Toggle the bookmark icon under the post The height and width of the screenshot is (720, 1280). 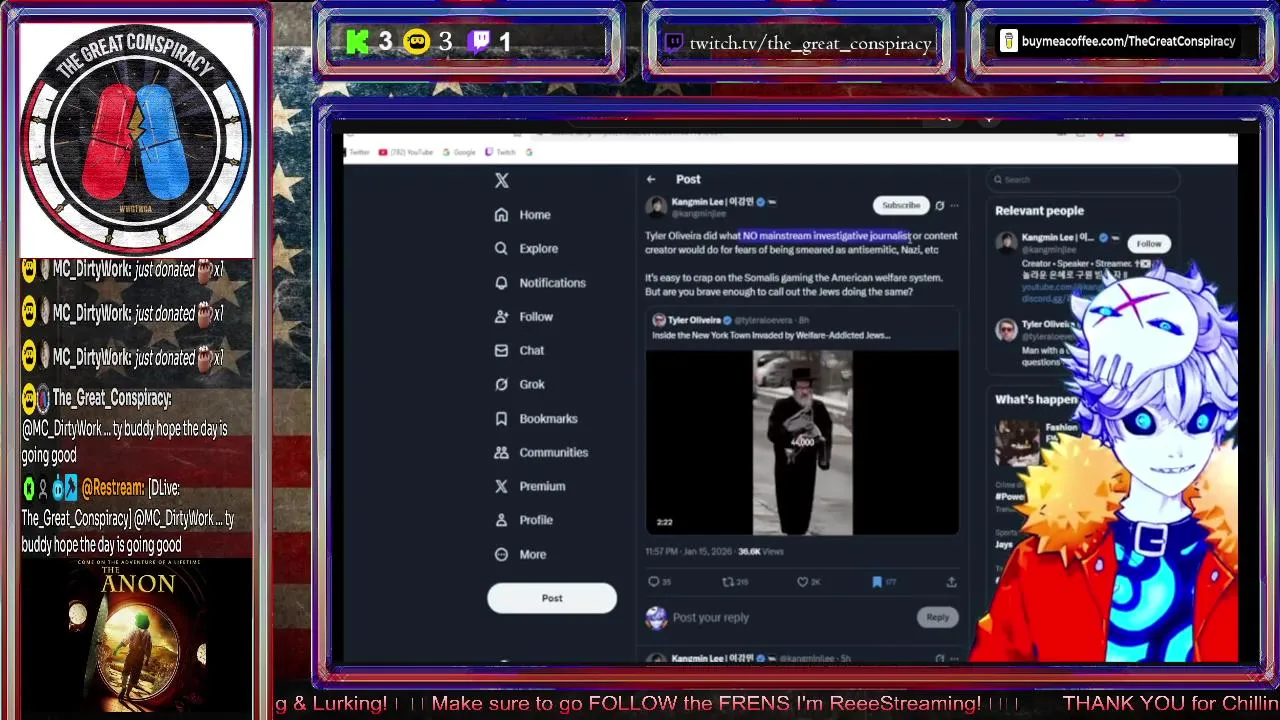[x=876, y=582]
